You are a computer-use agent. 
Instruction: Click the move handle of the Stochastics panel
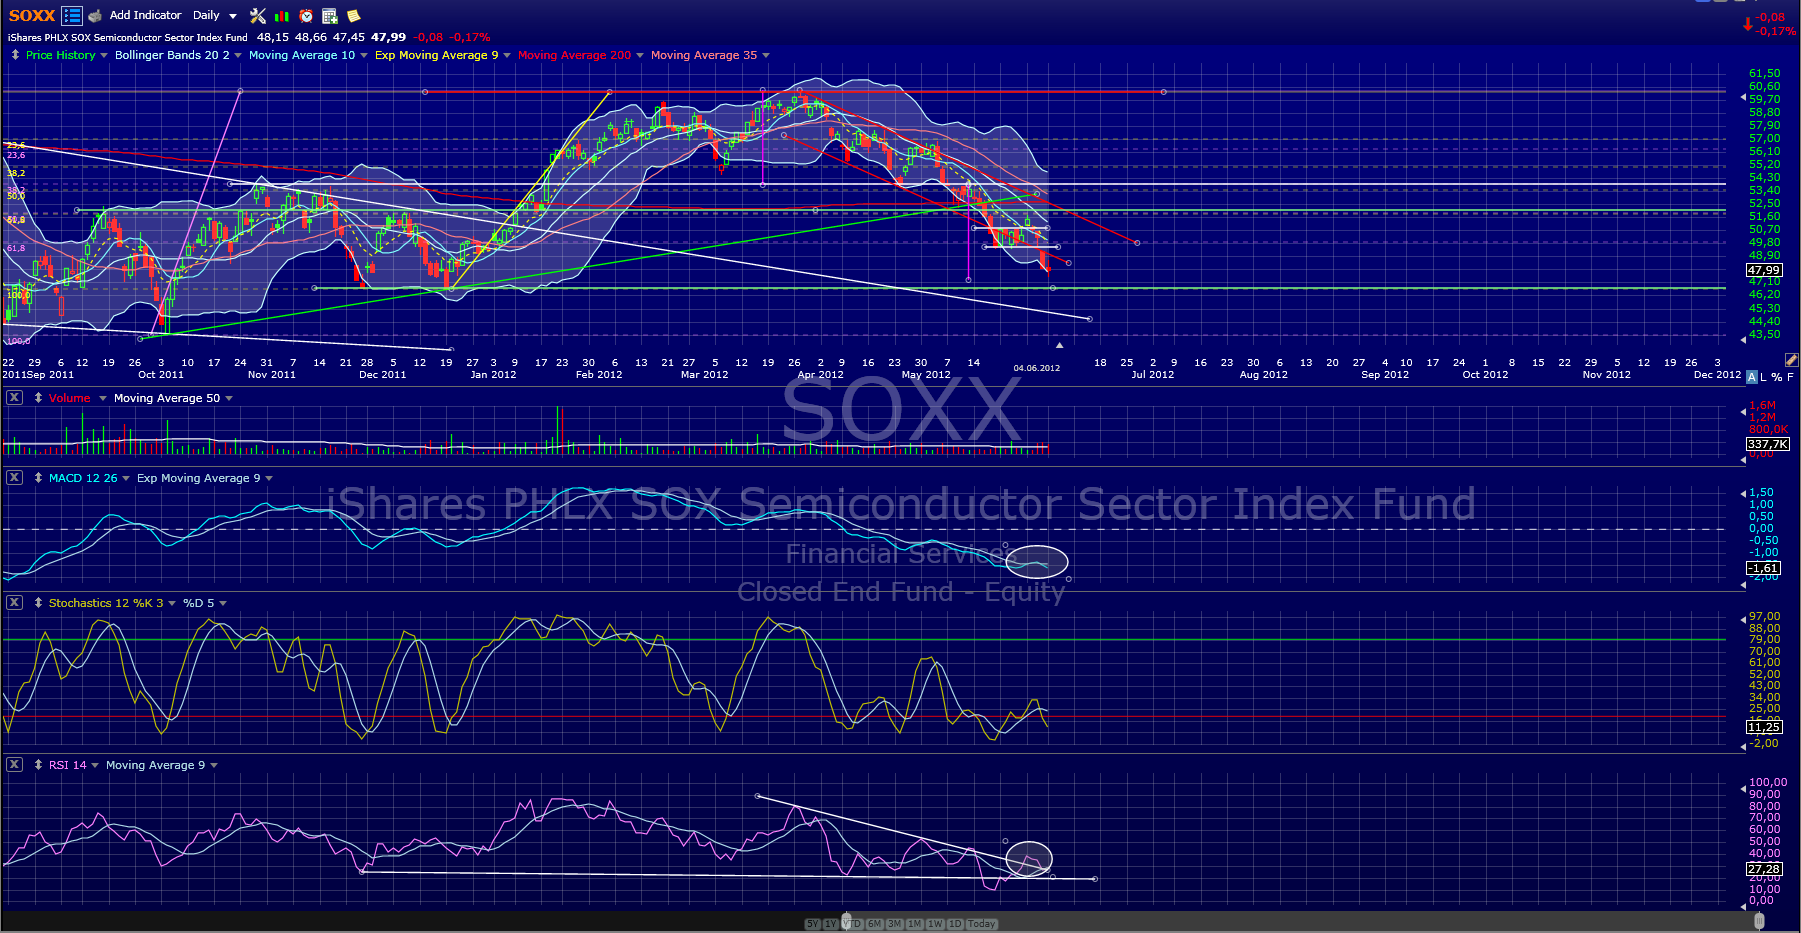38,603
